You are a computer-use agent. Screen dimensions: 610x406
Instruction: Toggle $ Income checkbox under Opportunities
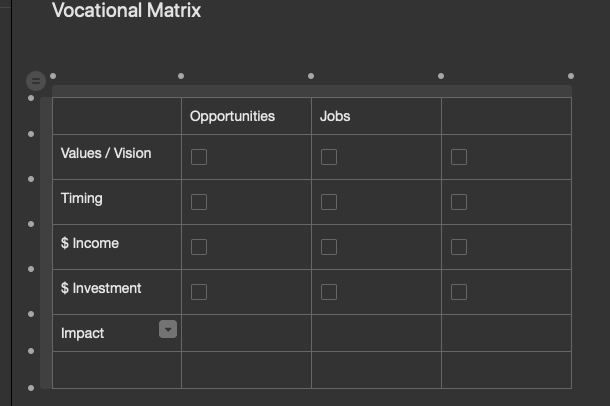tap(199, 247)
